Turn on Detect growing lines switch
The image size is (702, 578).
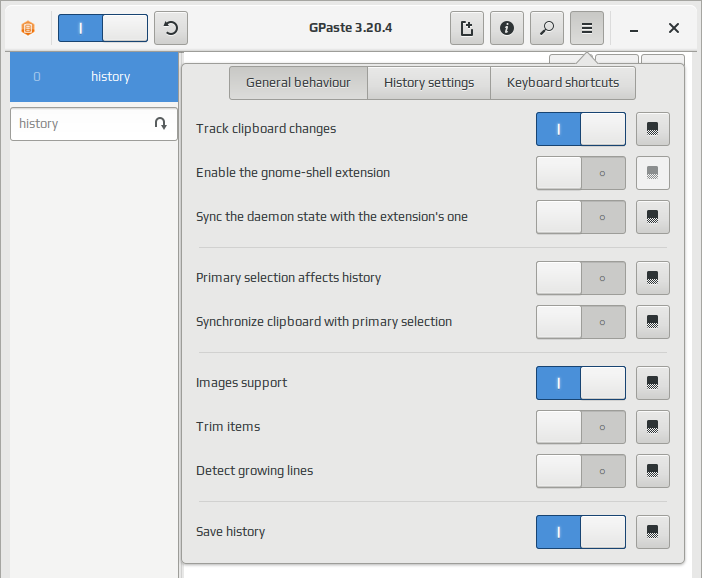point(581,471)
